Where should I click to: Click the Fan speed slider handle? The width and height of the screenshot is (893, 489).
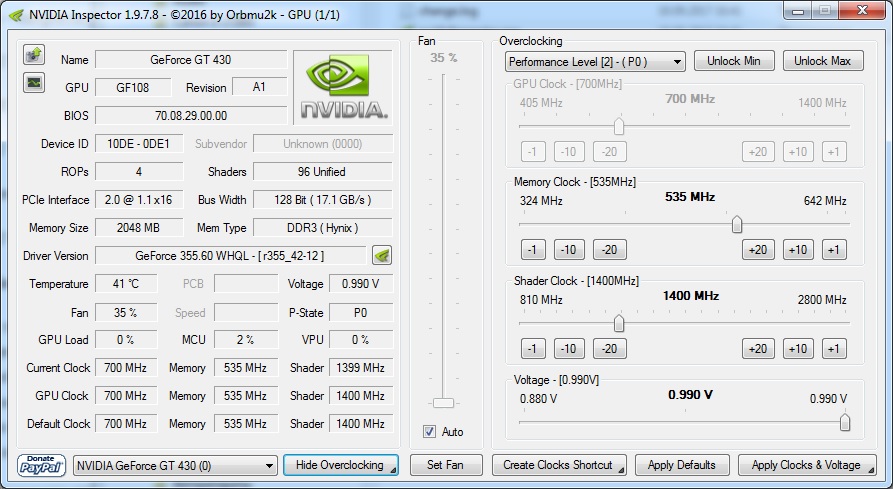coord(443,403)
